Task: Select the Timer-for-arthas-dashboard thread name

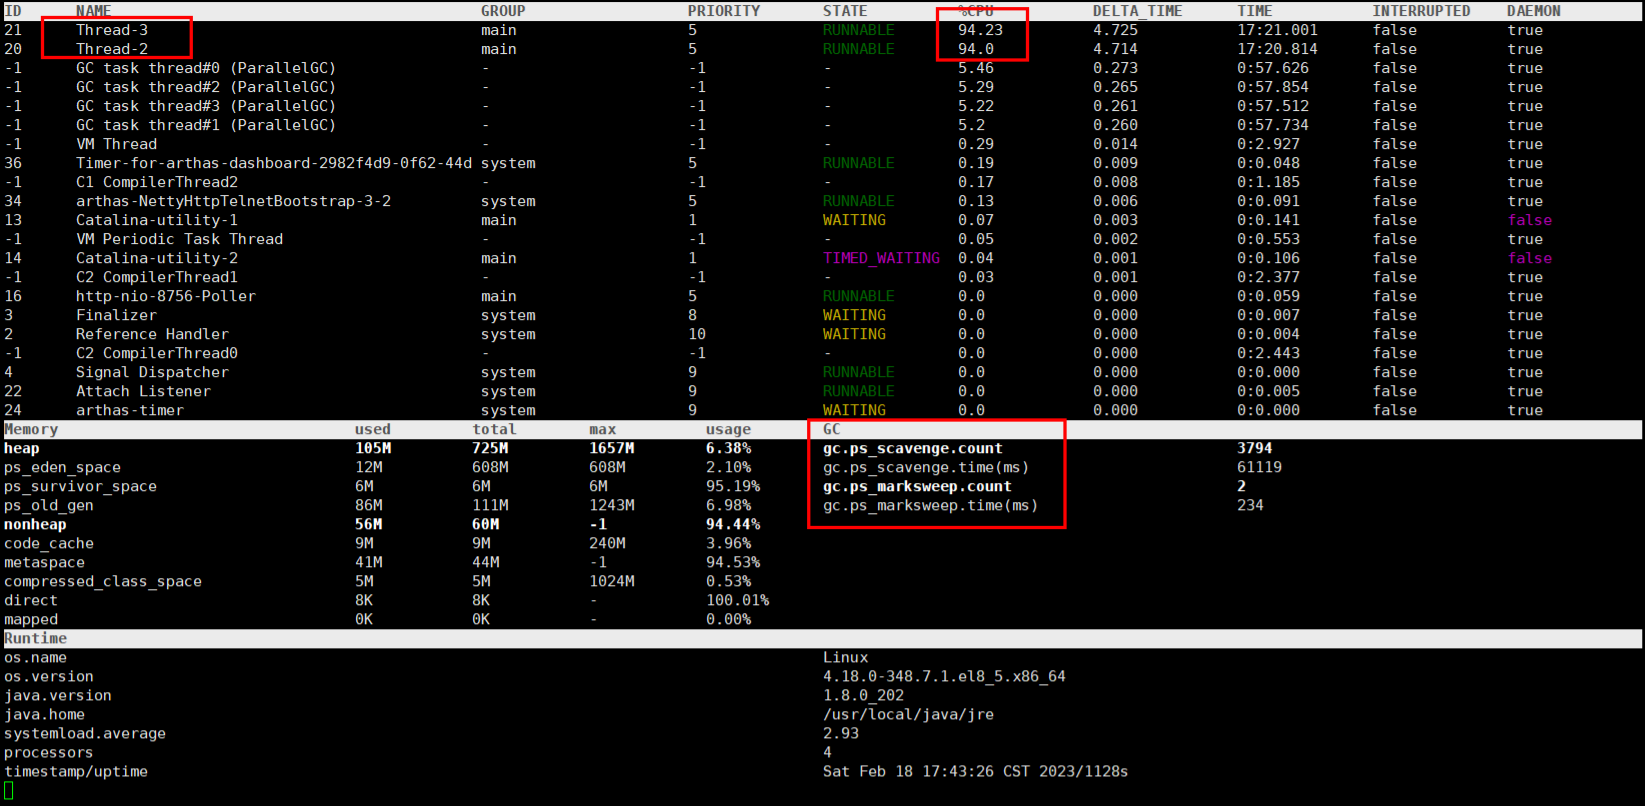Action: tap(274, 163)
